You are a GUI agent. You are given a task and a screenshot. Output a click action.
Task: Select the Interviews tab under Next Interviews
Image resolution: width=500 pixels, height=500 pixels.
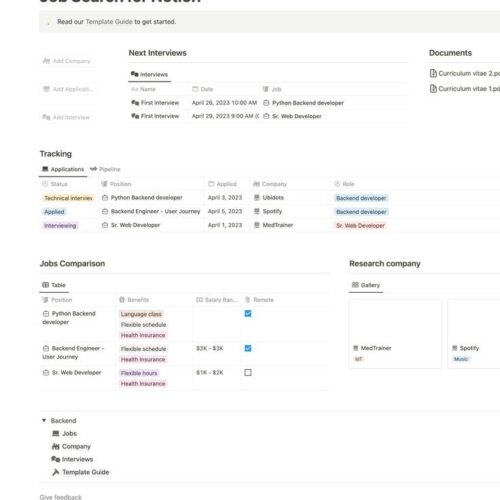click(149, 74)
